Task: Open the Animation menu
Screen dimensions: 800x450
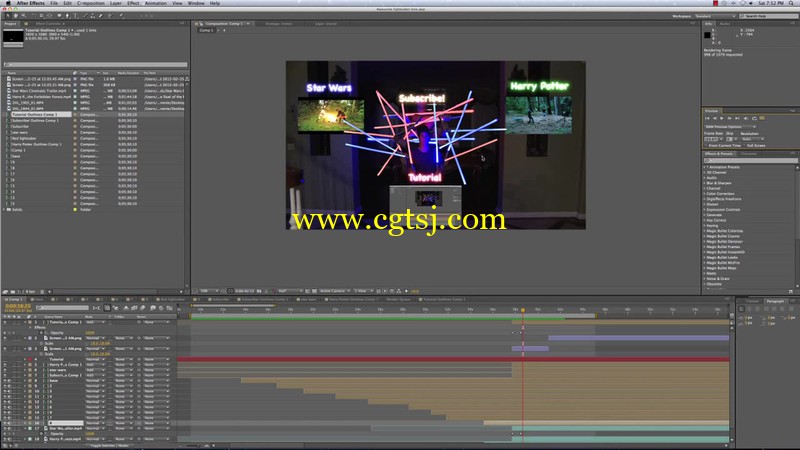Action: coord(156,3)
